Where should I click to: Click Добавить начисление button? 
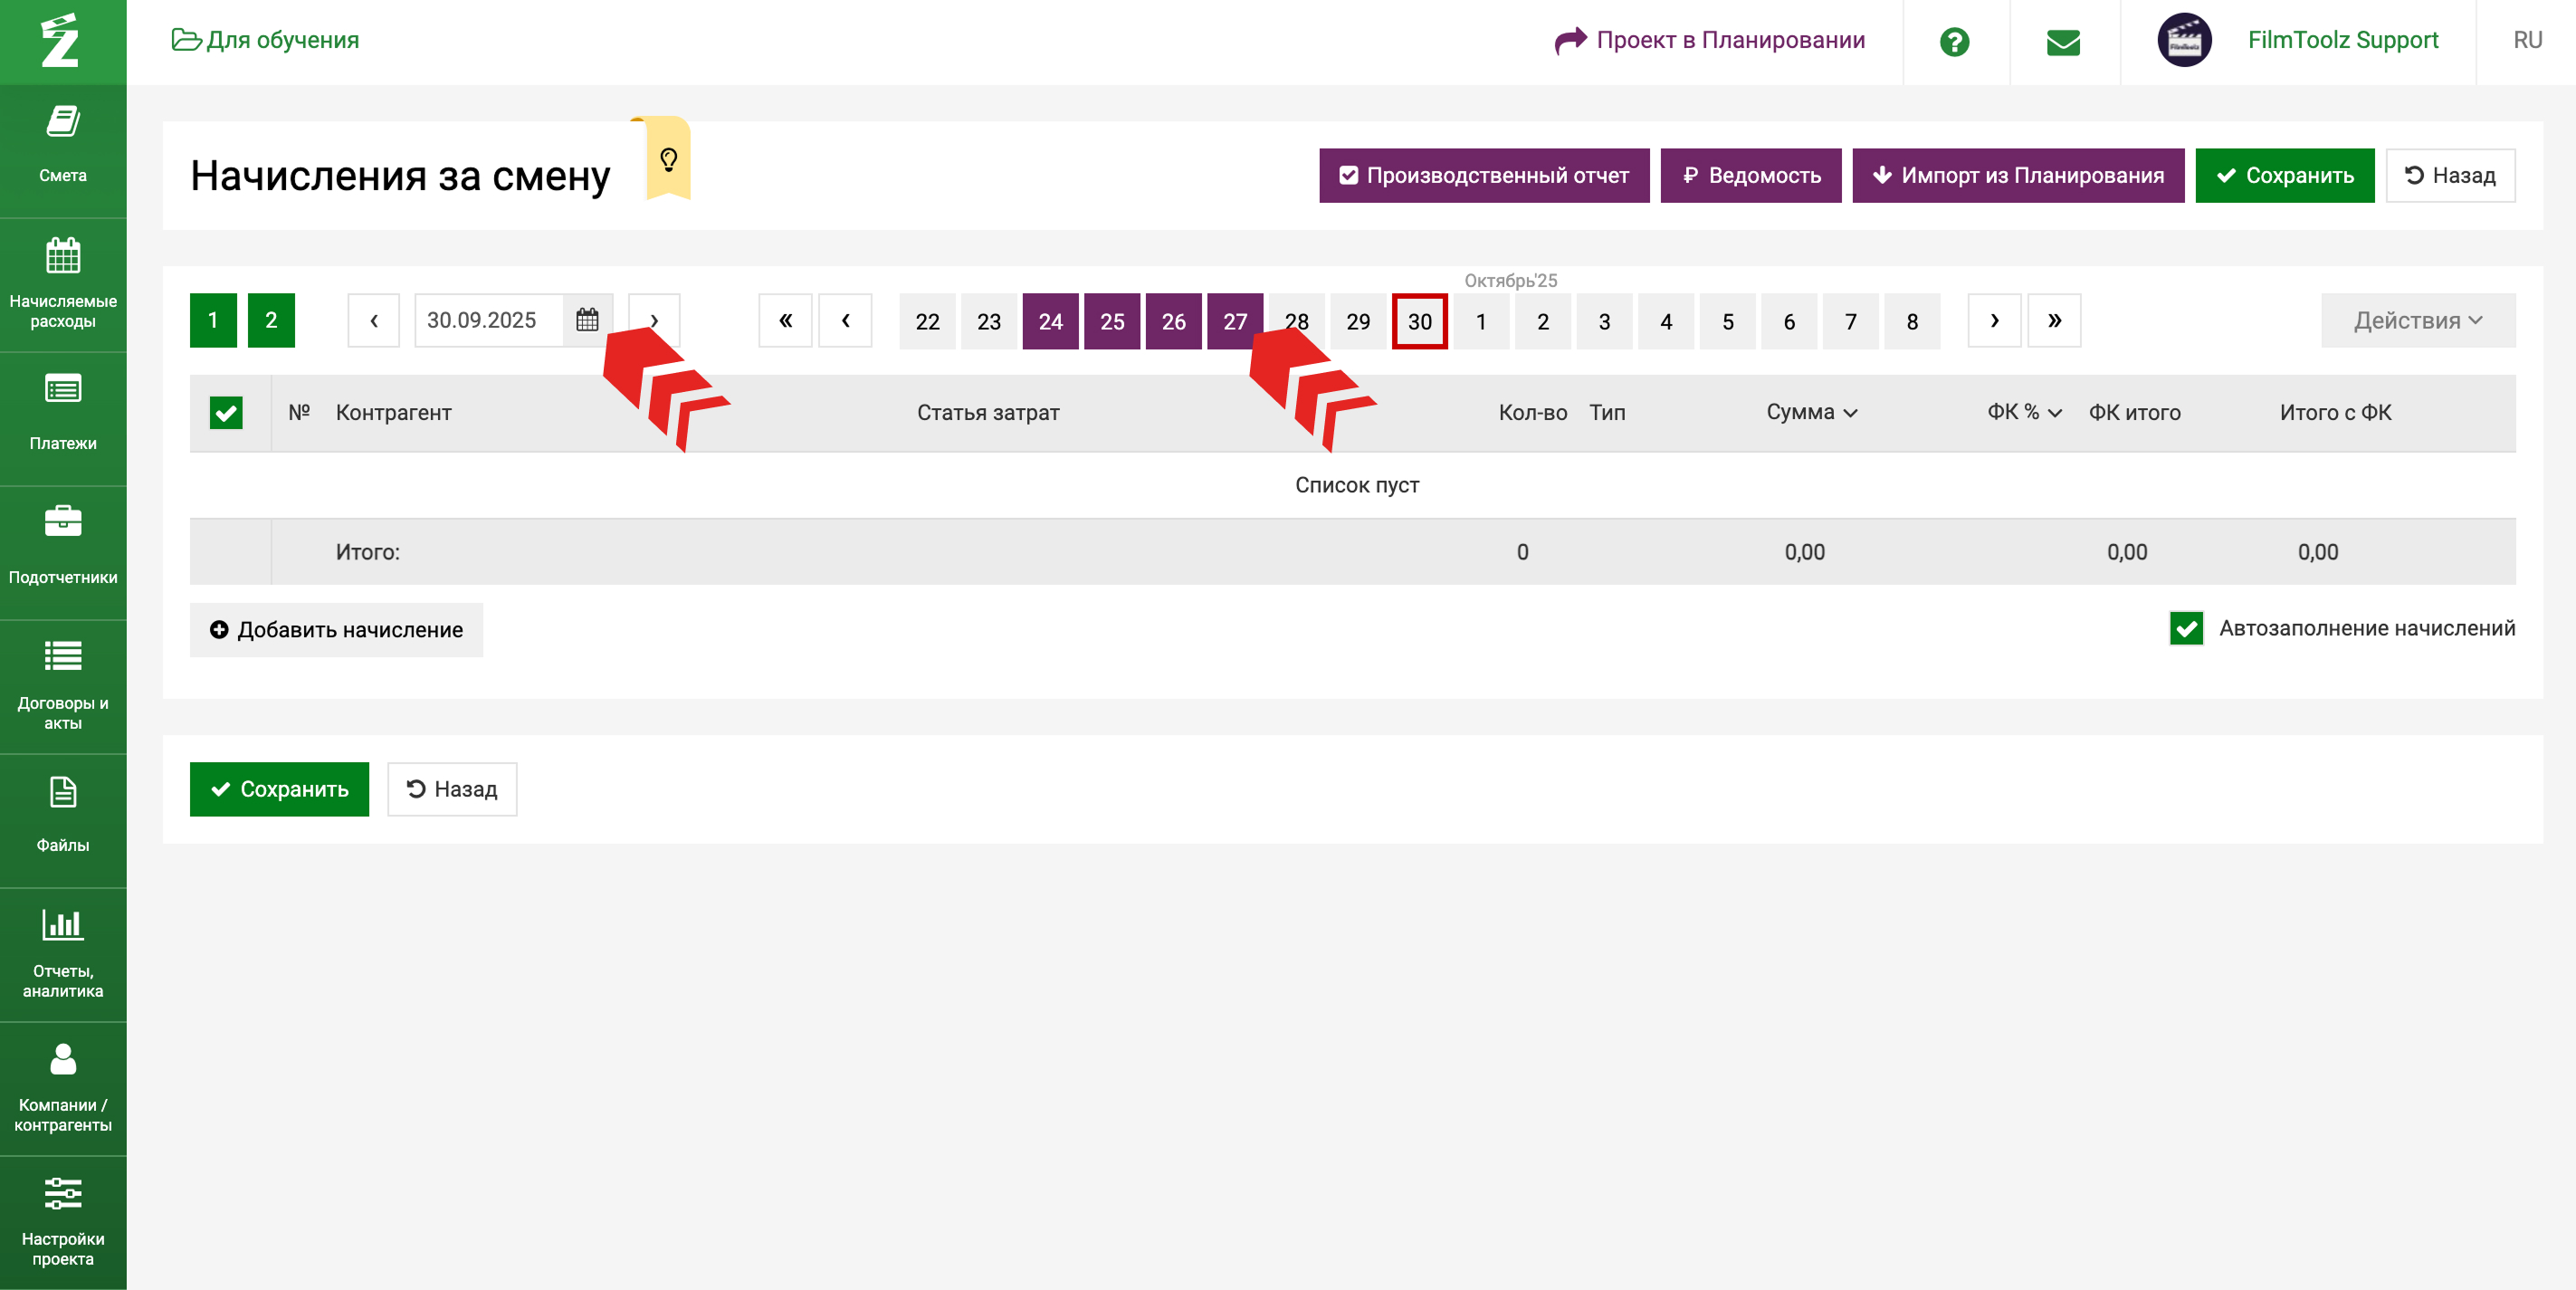(x=336, y=630)
